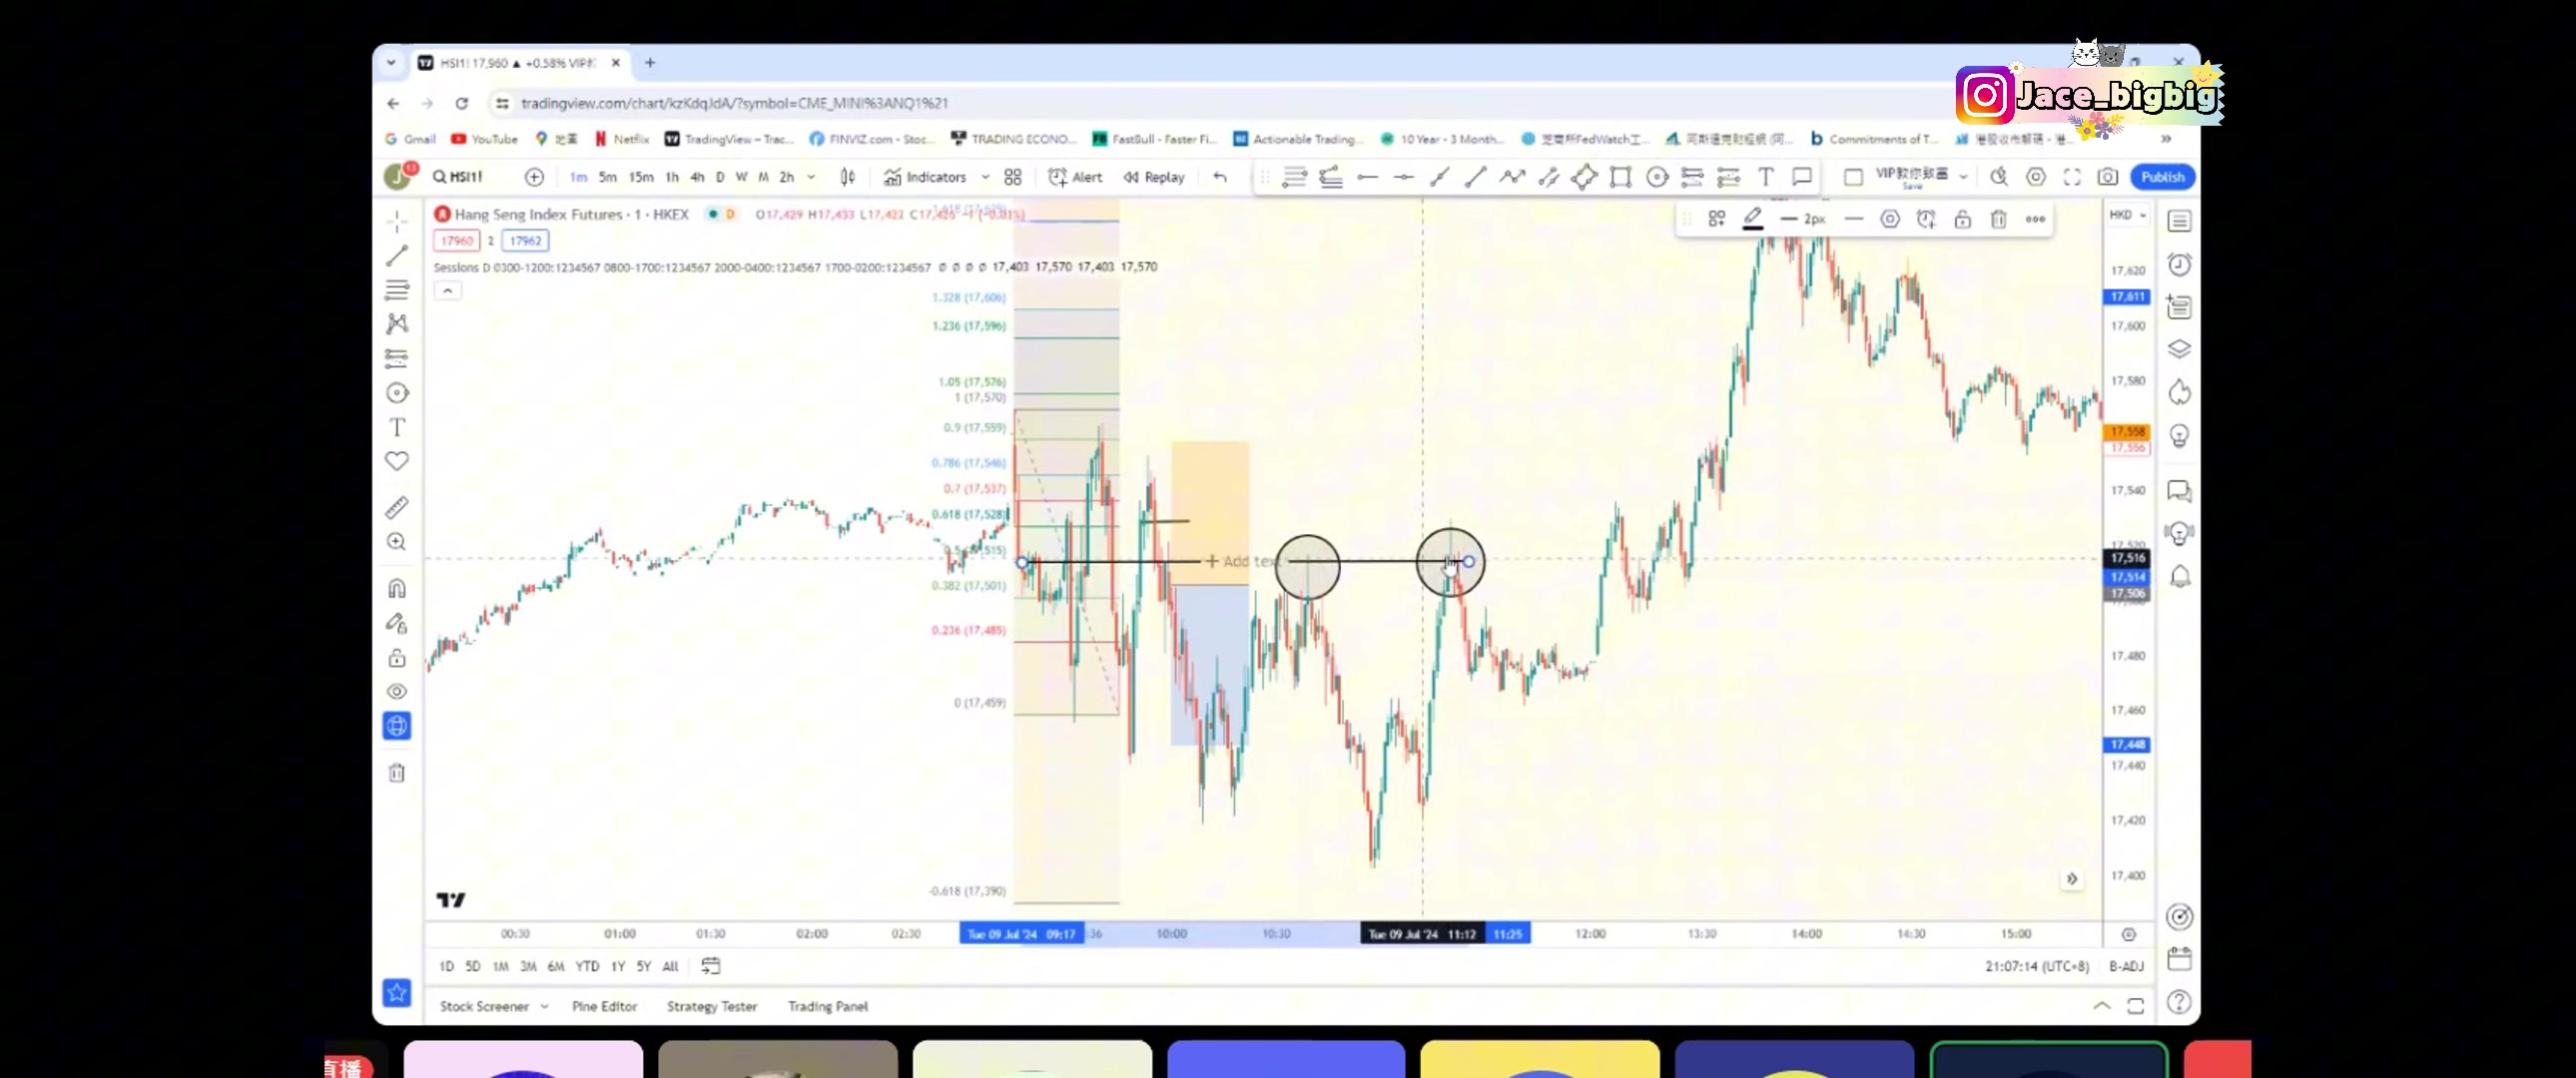
Task: Open the Fibonacci retracement tools
Action: tap(397, 290)
